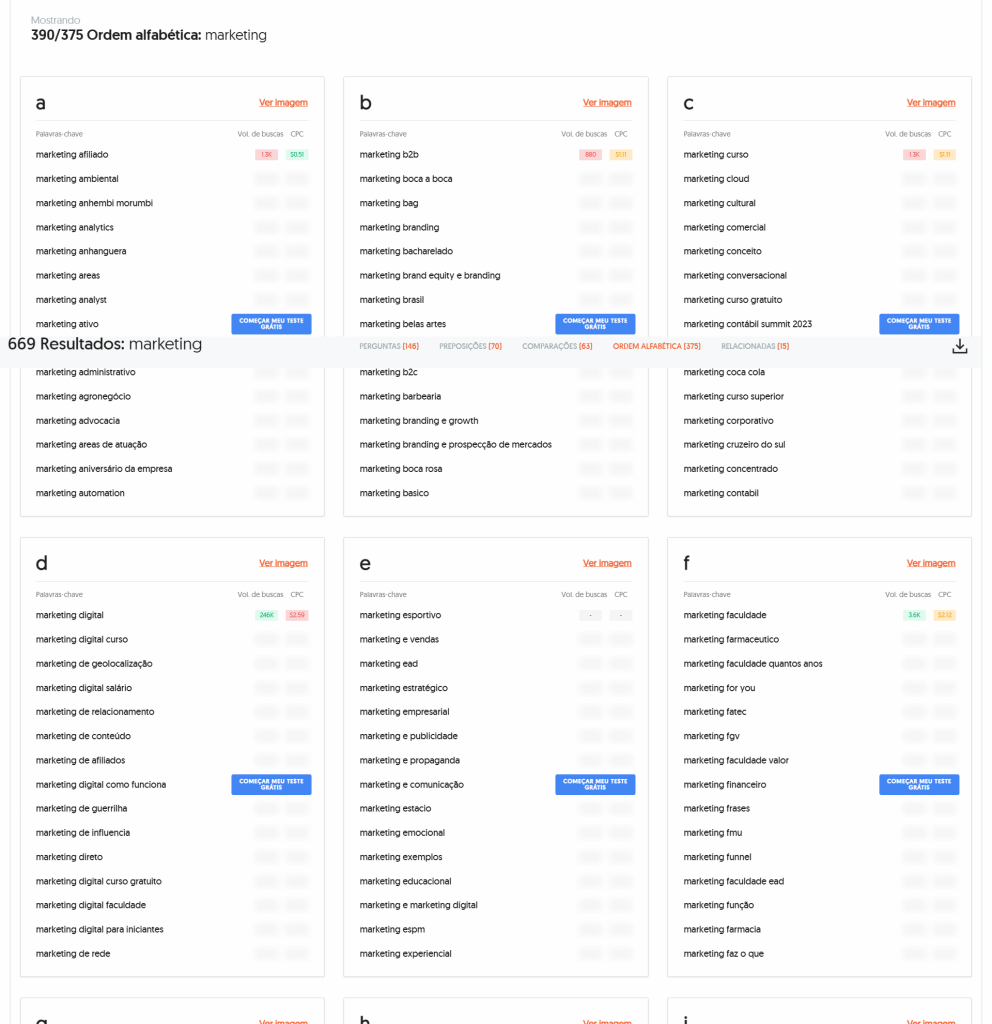Select keyword marketing esportivo

pos(400,615)
